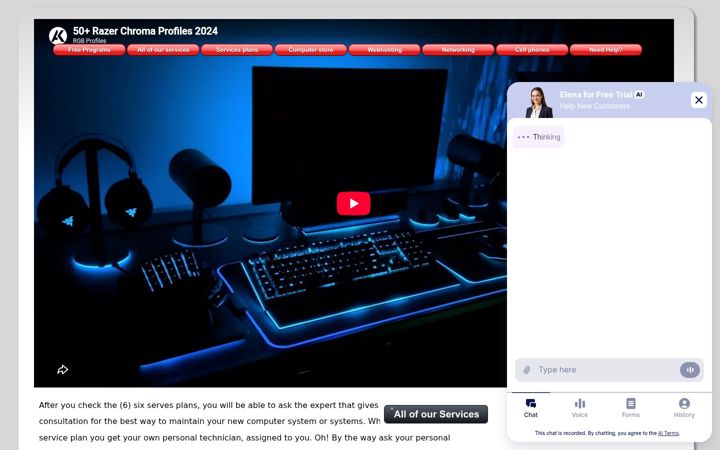Open the Free Programs menu
Viewport: 720px width, 450px height.
point(89,50)
